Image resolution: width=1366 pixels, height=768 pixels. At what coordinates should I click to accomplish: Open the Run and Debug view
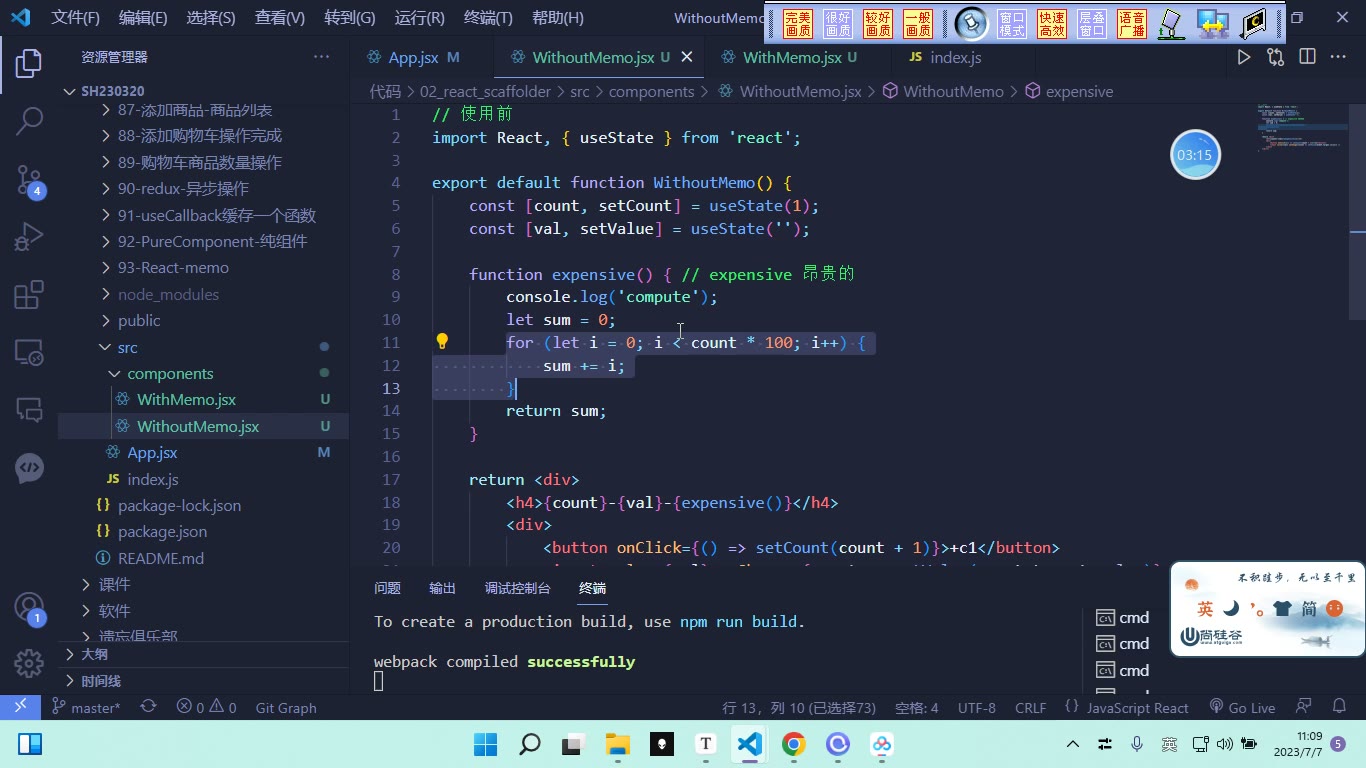pos(29,237)
